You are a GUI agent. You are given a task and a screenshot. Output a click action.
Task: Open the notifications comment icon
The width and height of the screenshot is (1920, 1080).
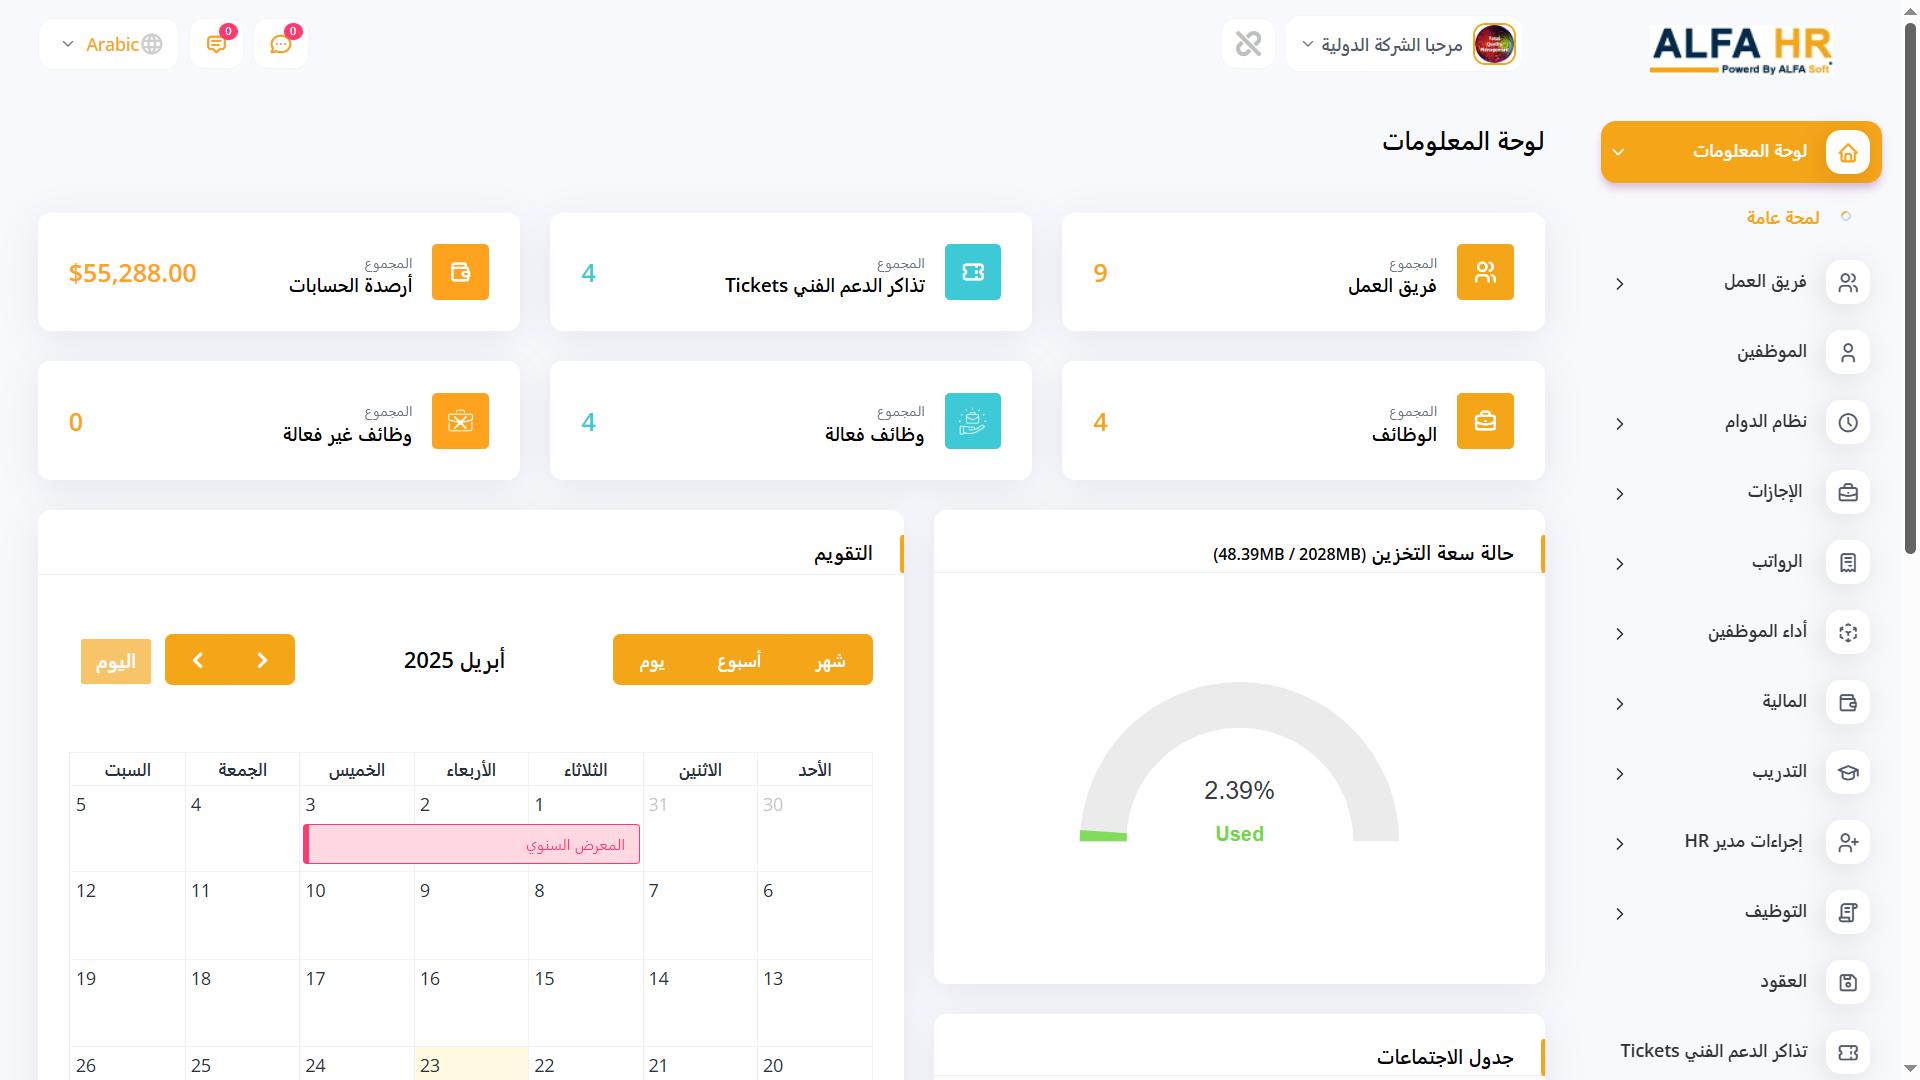(216, 44)
